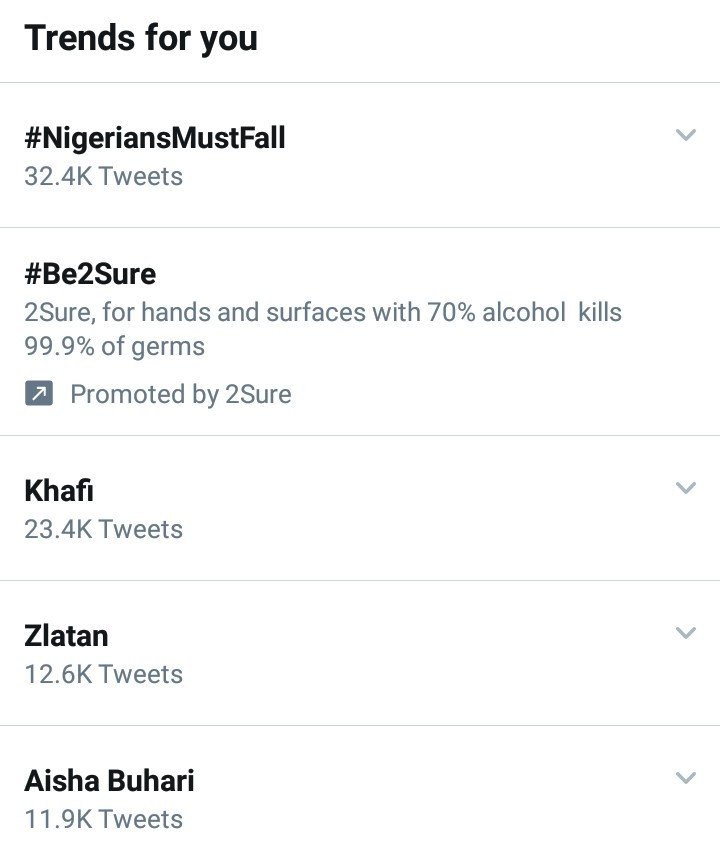Click the "Trends for you" heading
This screenshot has height=851, width=720.
tap(141, 38)
